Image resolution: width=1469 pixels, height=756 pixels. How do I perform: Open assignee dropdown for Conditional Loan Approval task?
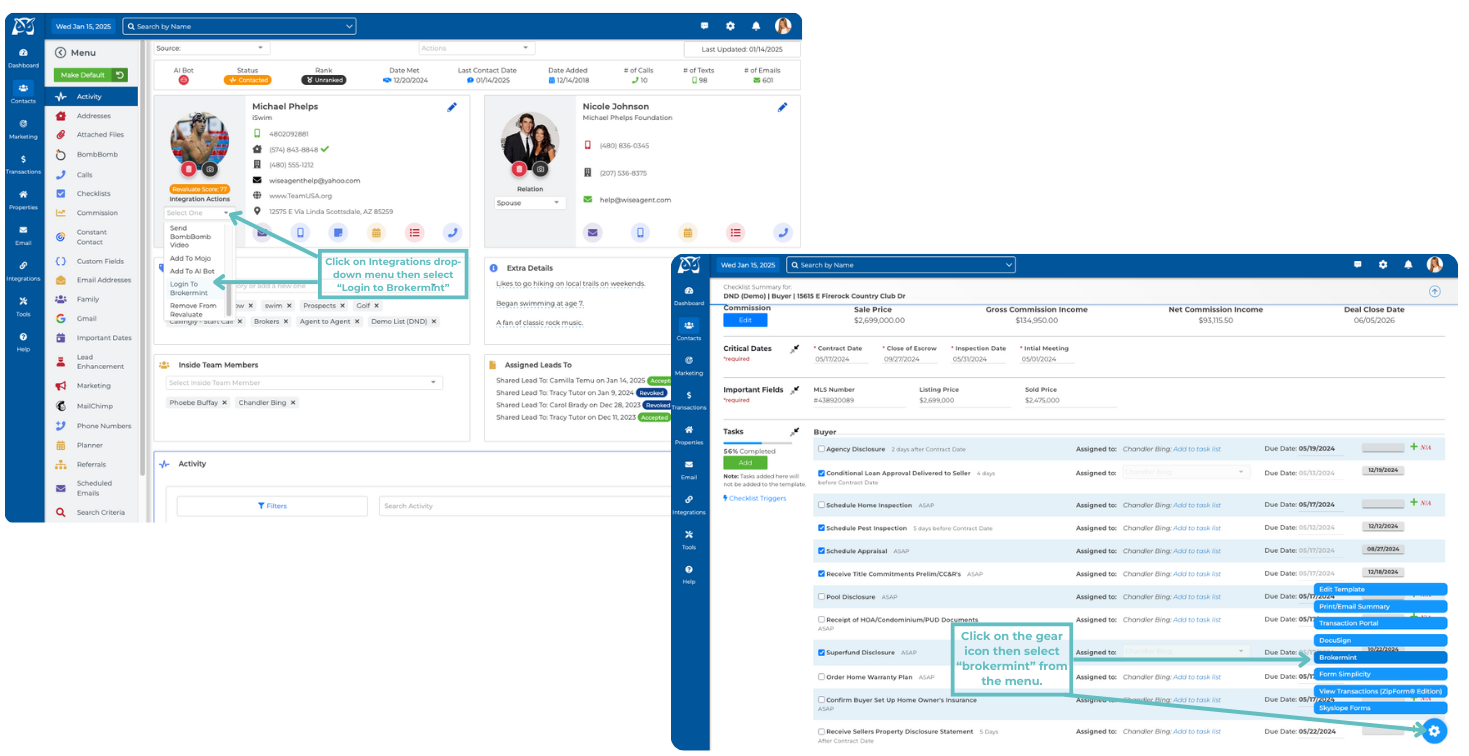point(1185,472)
